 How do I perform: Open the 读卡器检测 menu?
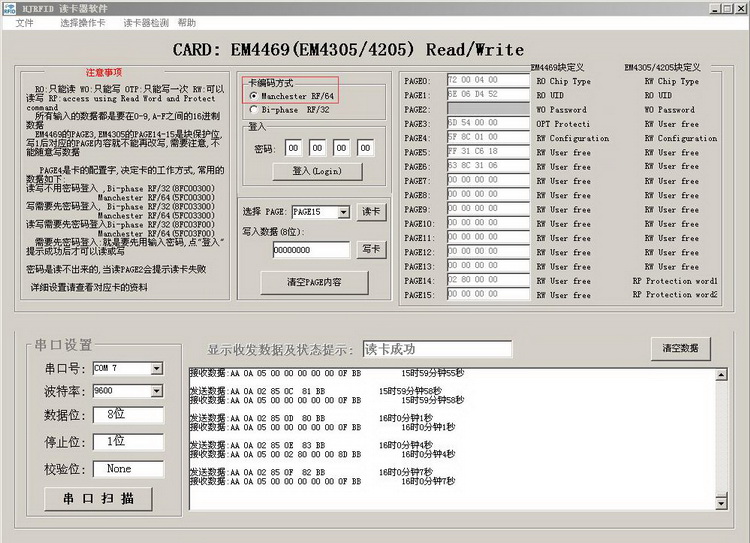(146, 23)
